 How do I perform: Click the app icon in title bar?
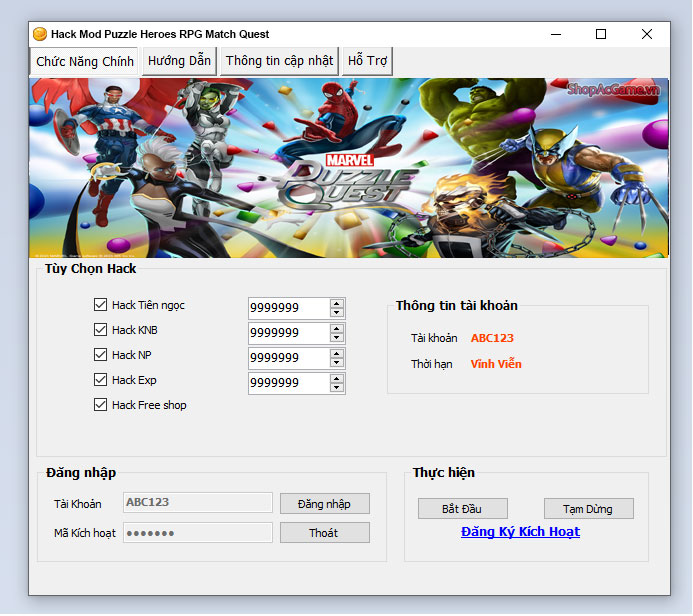coord(40,34)
